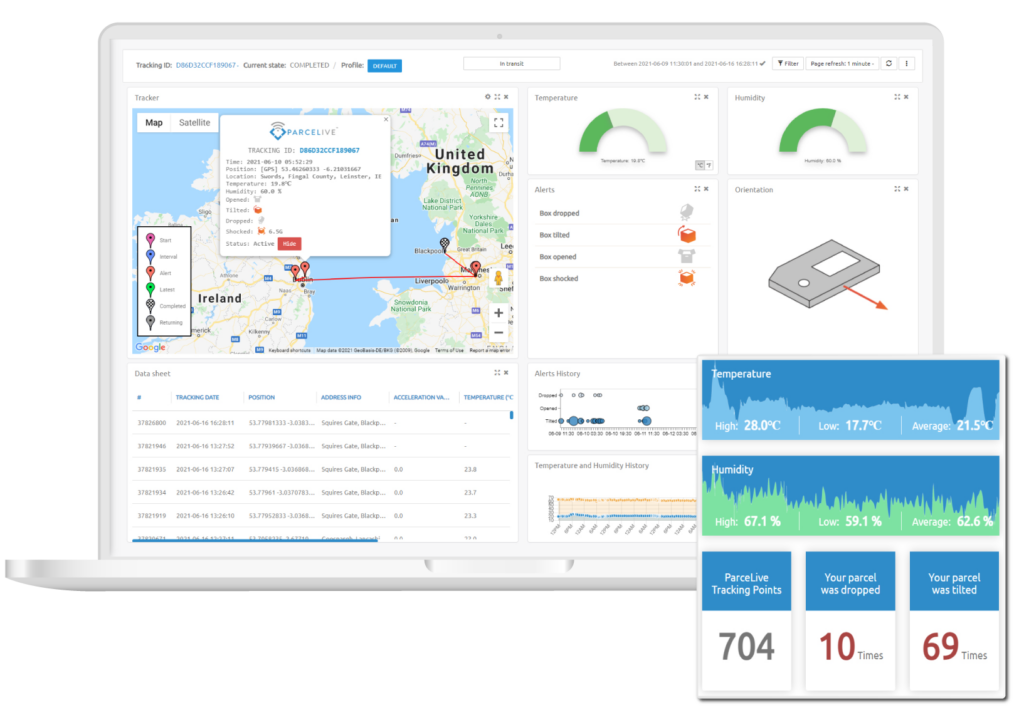
Task: Click the Blackpool completed checkered marker
Action: (x=445, y=244)
